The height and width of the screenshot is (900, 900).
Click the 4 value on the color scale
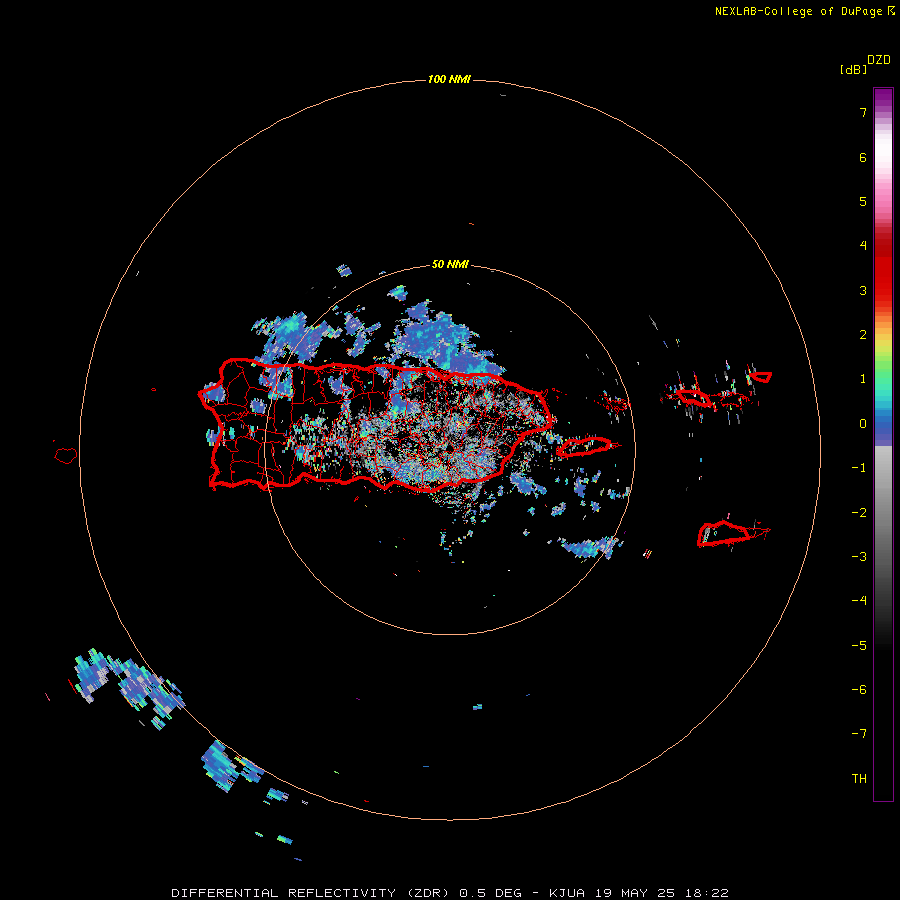pos(863,246)
